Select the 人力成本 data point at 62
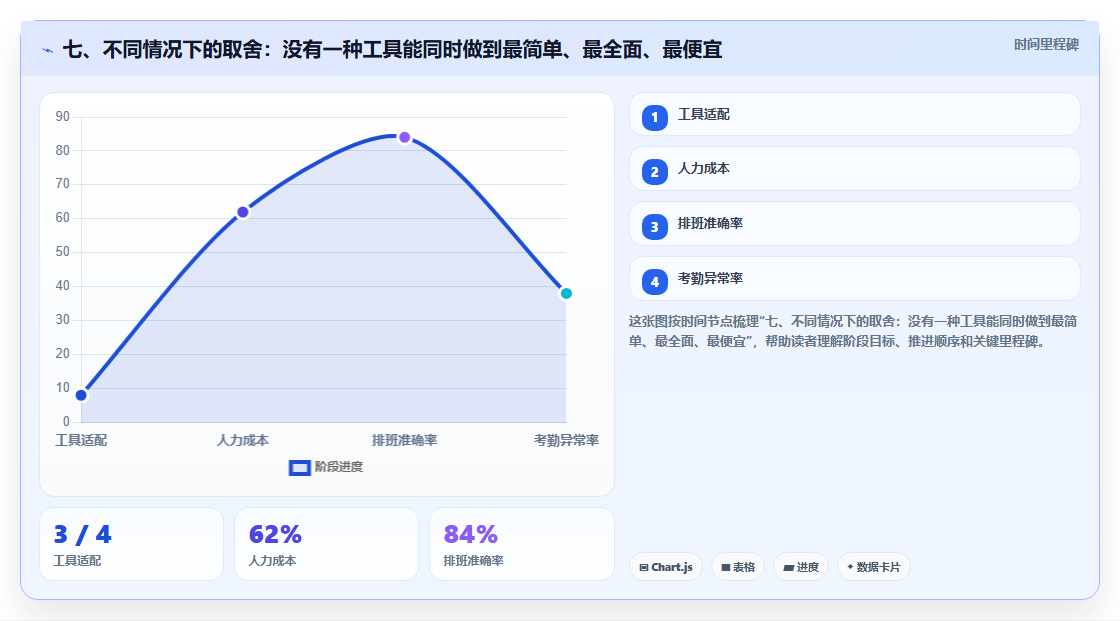This screenshot has height=621, width=1120. coord(243,212)
